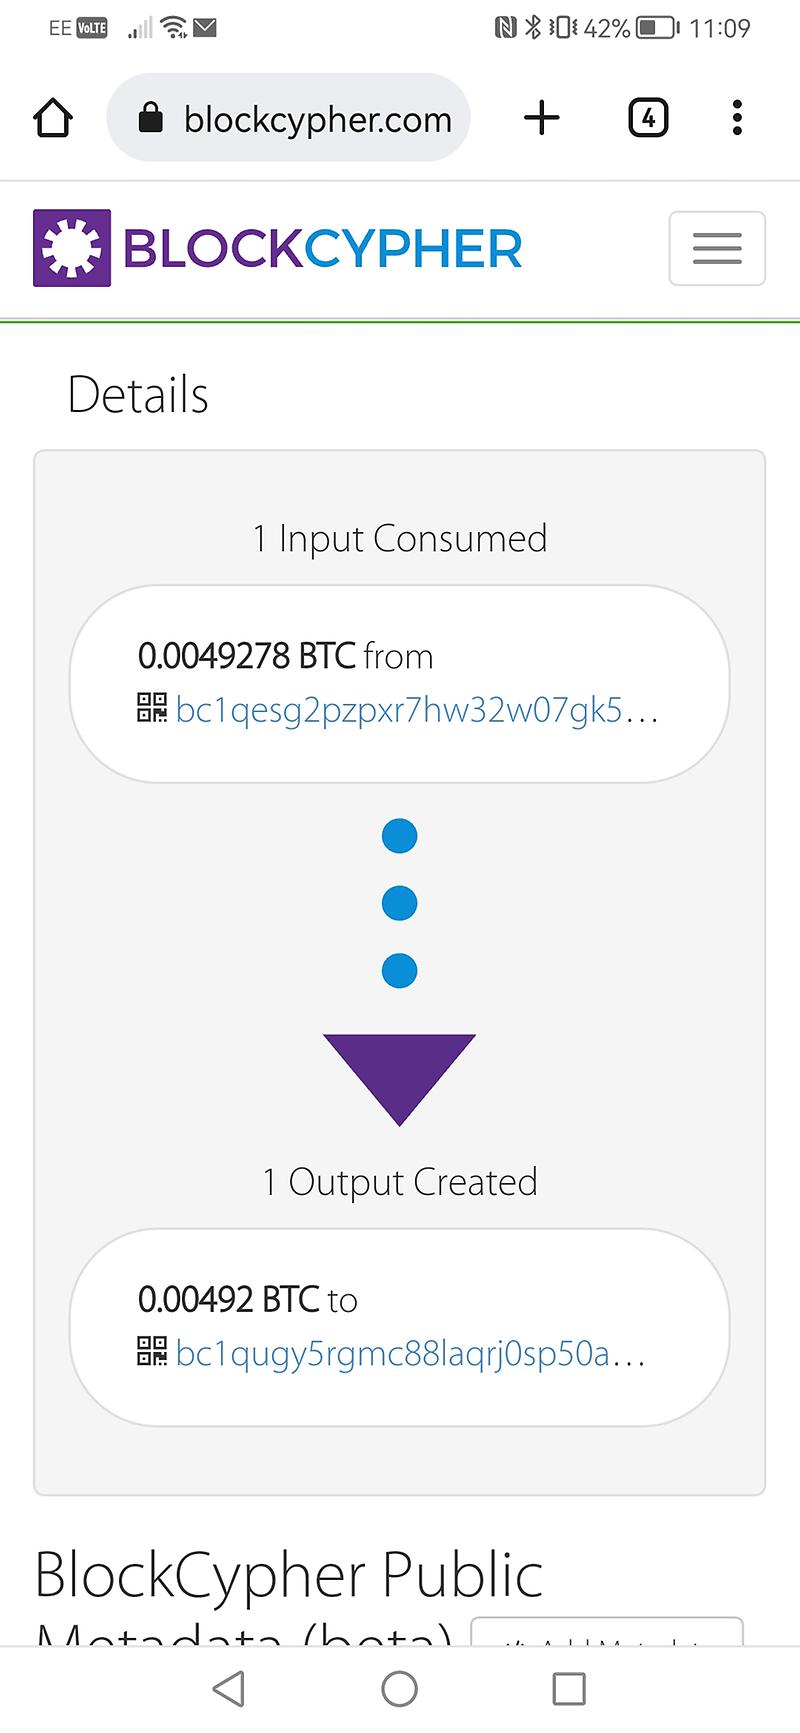Click the BLOCKCYPHER wordmark text
This screenshot has width=800, height=1733.
tap(322, 248)
